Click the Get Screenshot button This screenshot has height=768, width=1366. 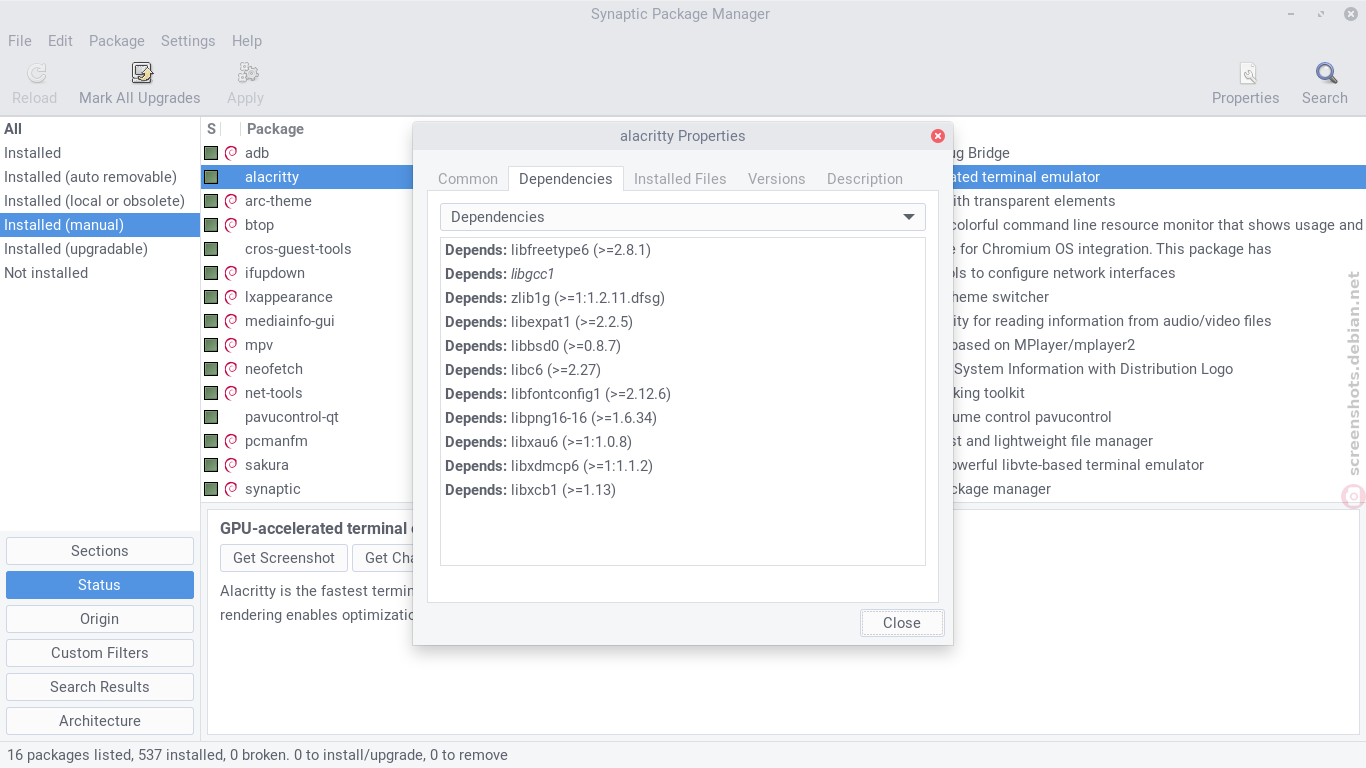284,558
